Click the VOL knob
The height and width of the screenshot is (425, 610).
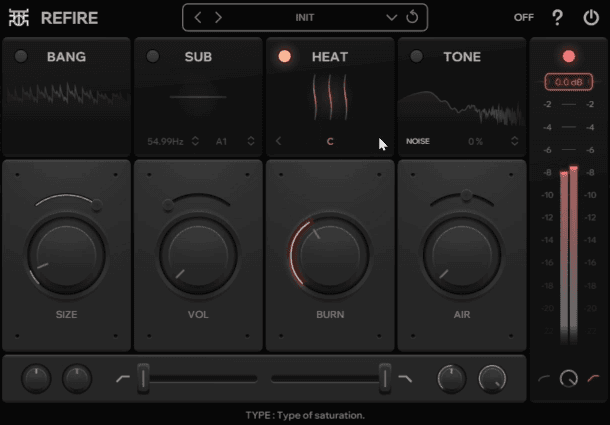click(x=198, y=255)
